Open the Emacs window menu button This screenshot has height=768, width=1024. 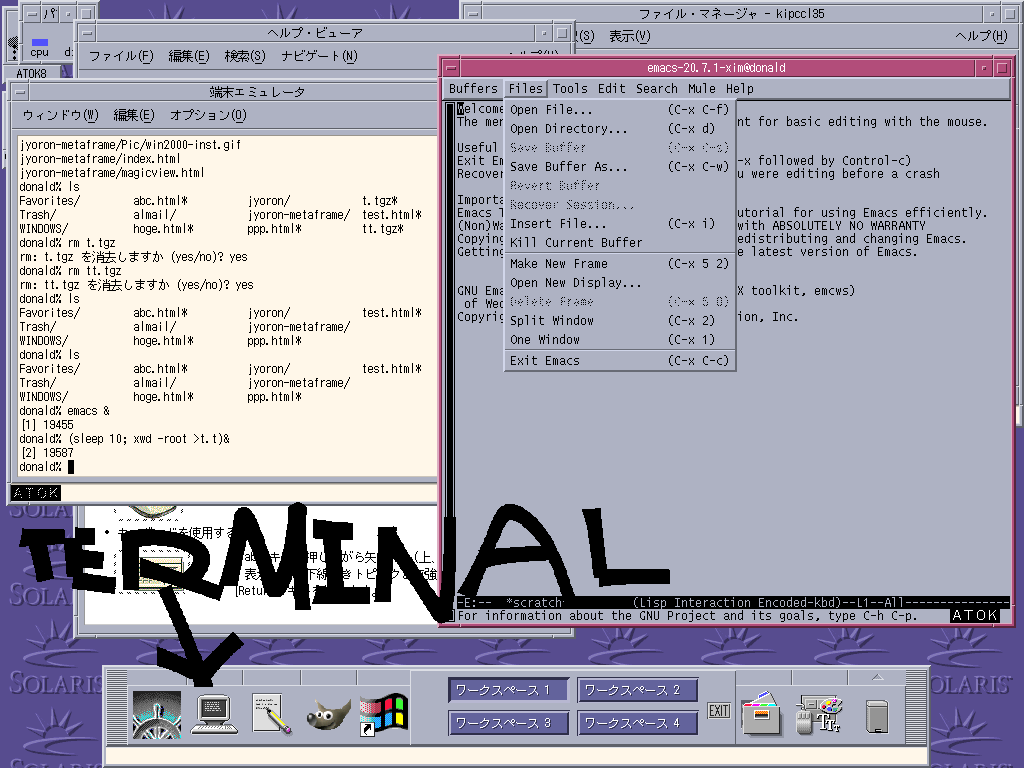click(x=451, y=67)
